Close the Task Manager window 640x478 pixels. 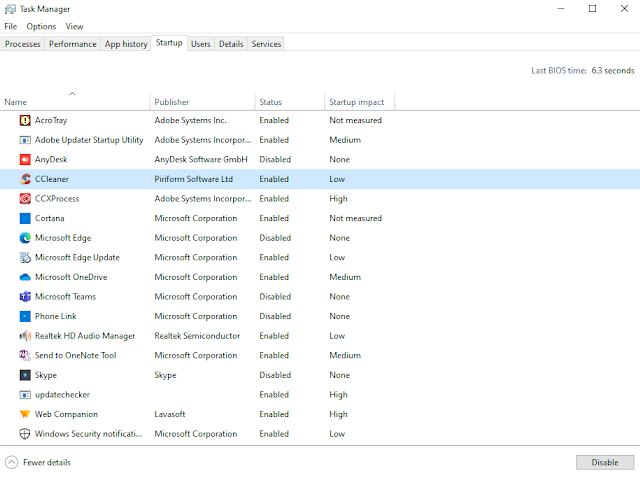point(624,9)
